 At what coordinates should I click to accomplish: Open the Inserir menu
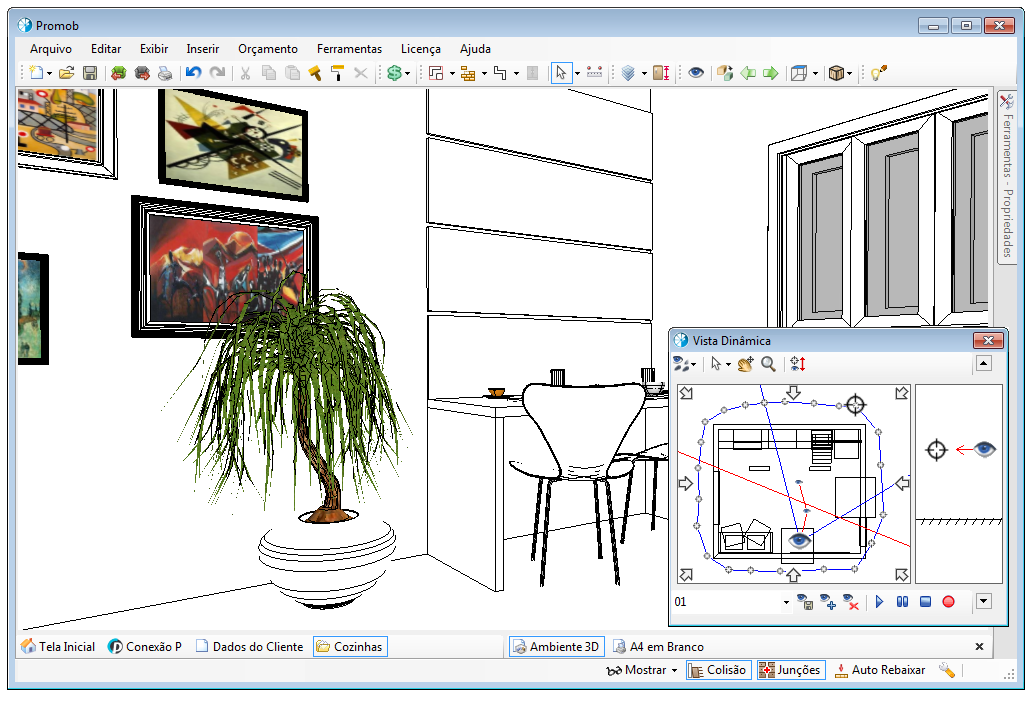pos(202,49)
